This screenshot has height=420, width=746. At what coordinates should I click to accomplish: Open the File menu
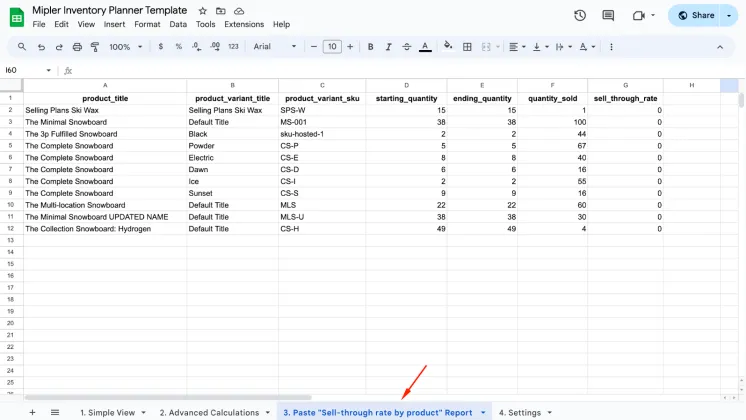coord(39,24)
